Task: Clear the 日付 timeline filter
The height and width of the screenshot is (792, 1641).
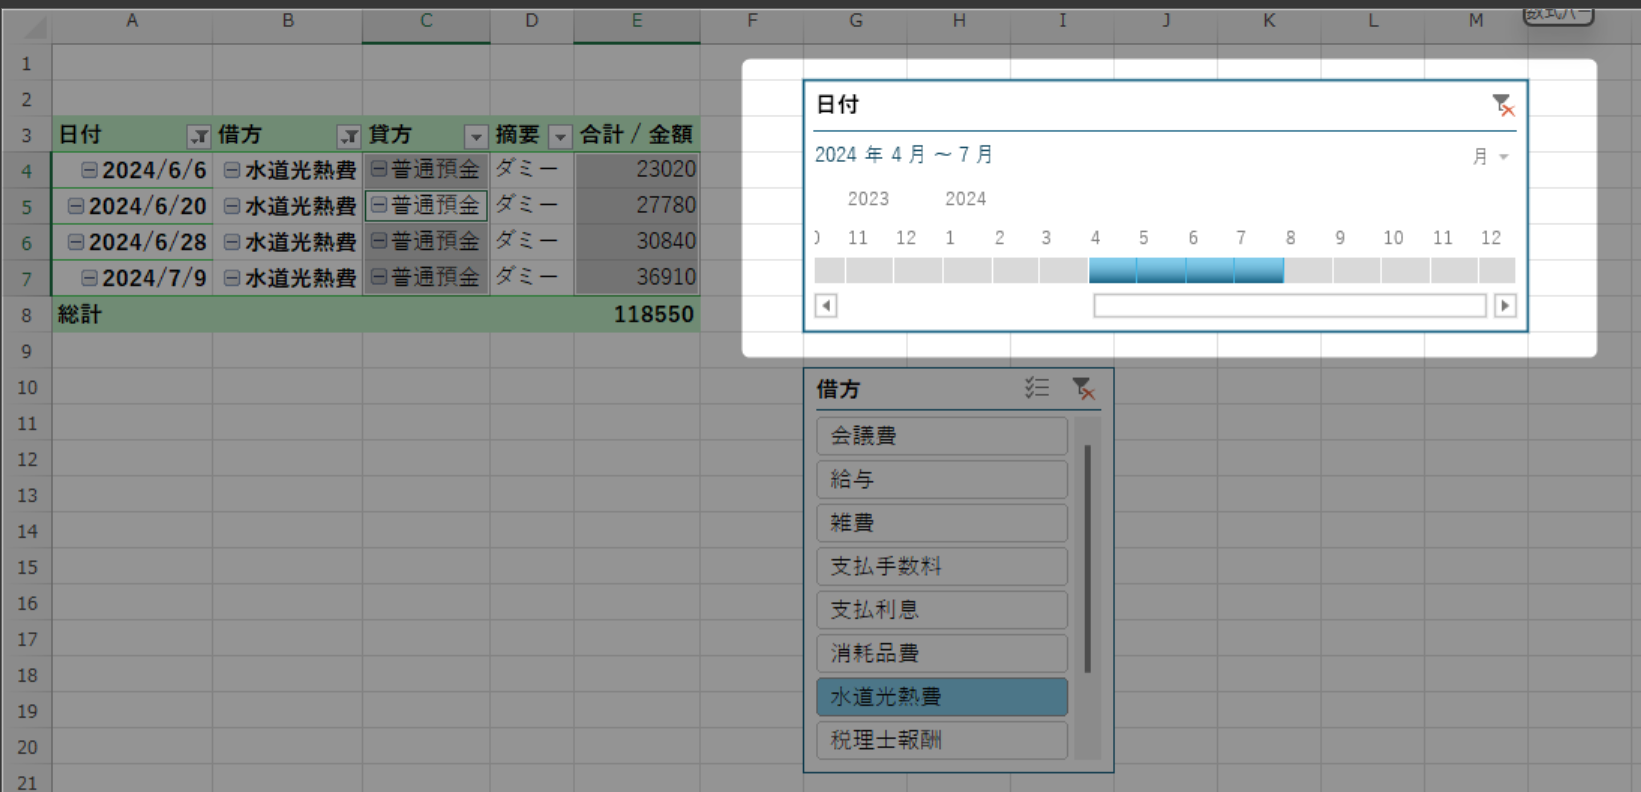Action: pyautogui.click(x=1502, y=105)
